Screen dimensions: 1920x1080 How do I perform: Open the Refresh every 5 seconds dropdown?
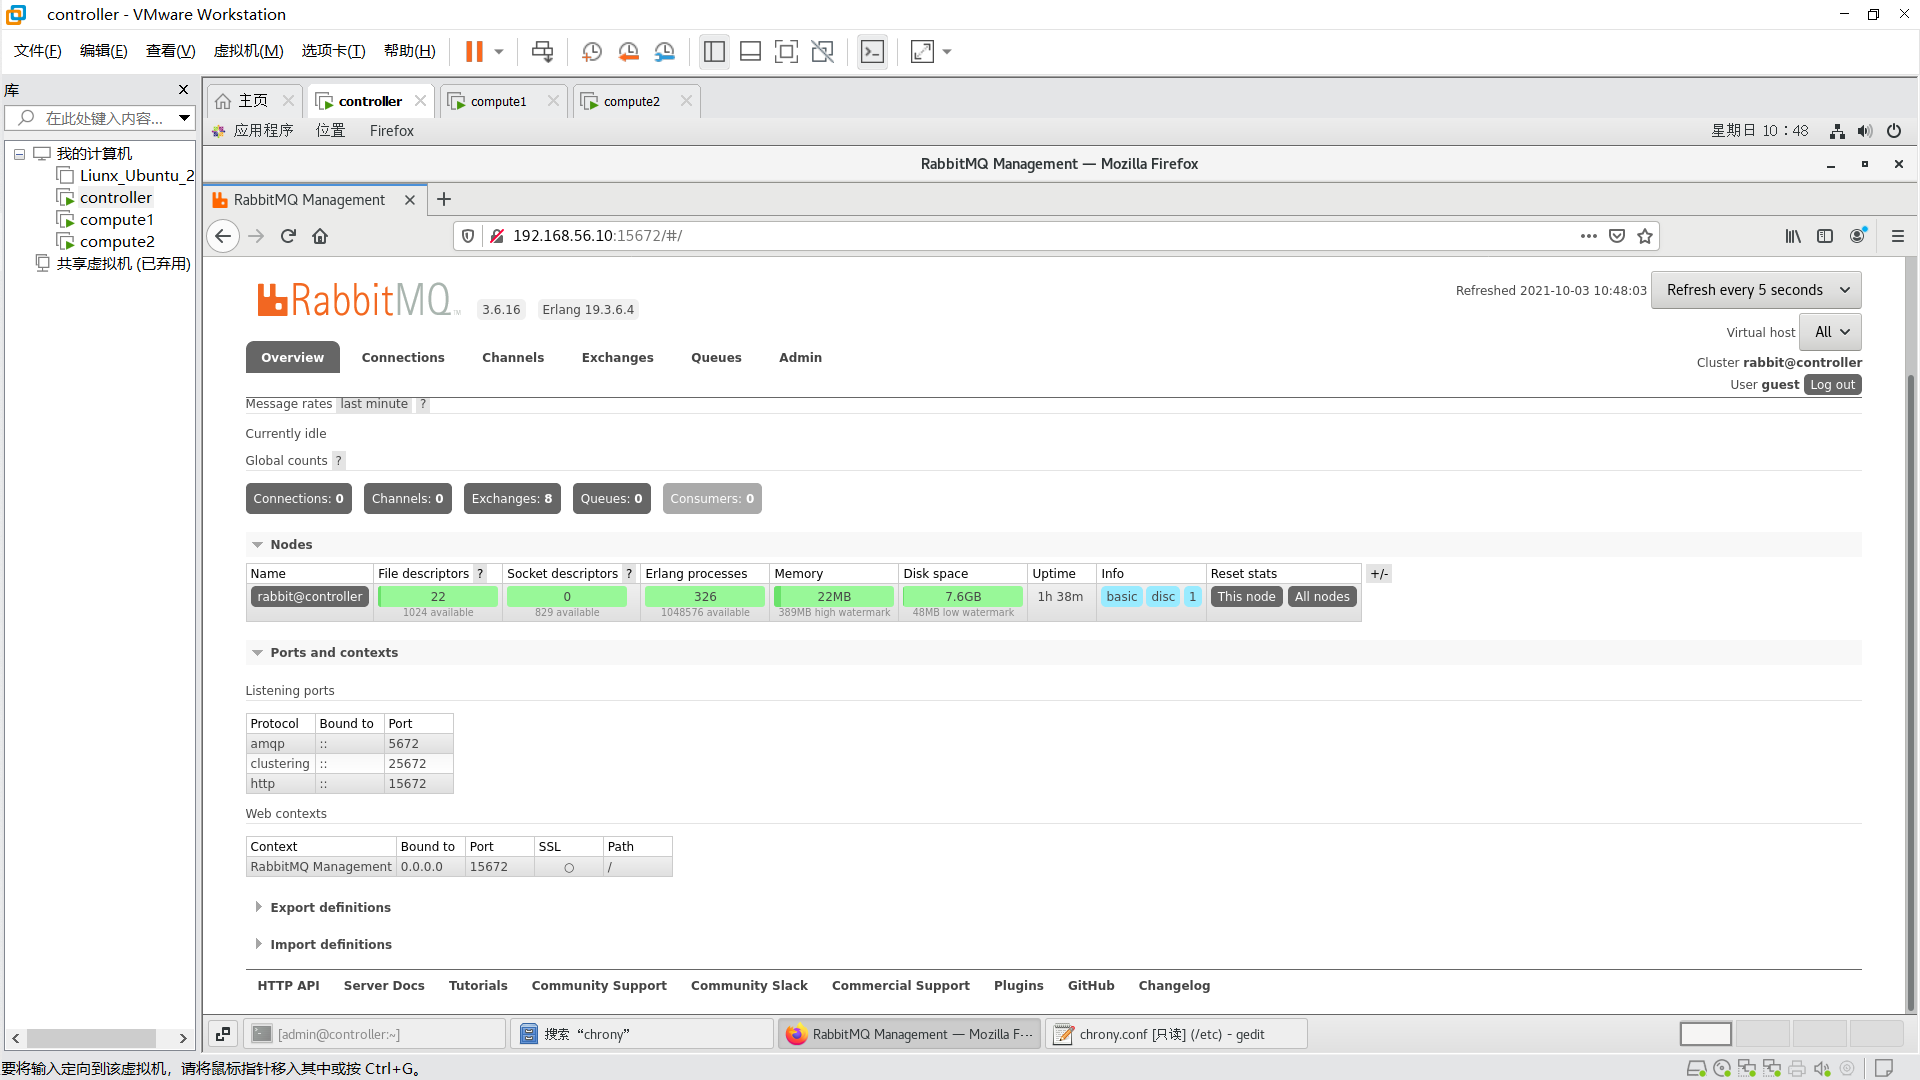point(1755,290)
